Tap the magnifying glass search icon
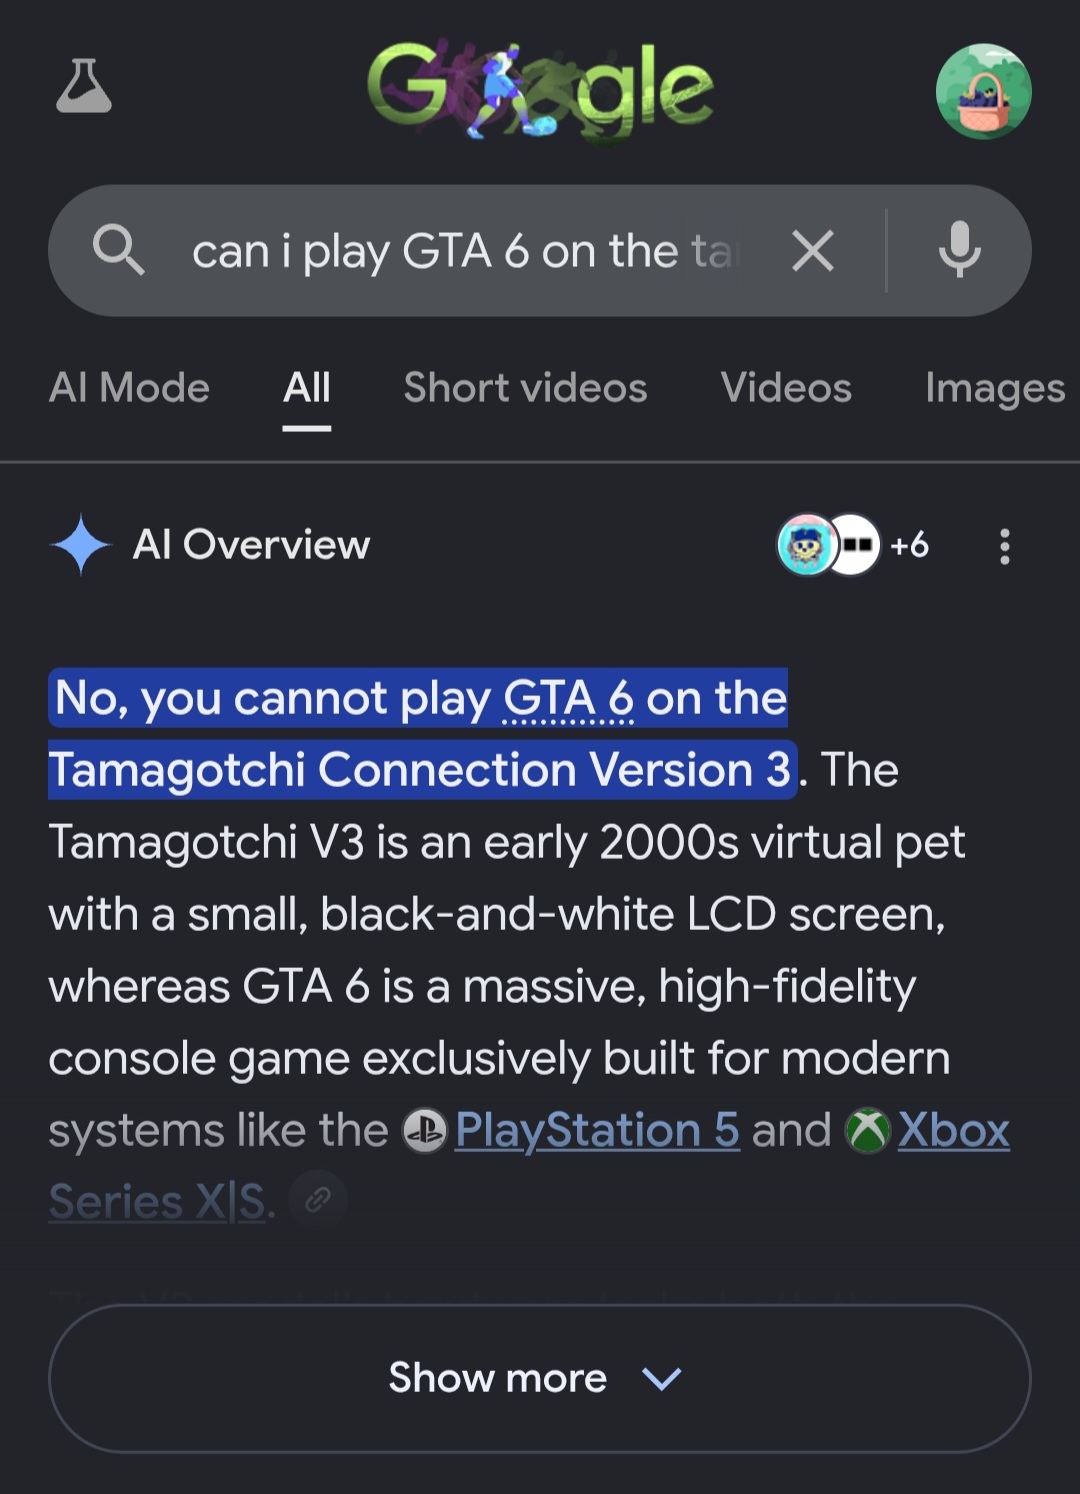 click(x=118, y=250)
